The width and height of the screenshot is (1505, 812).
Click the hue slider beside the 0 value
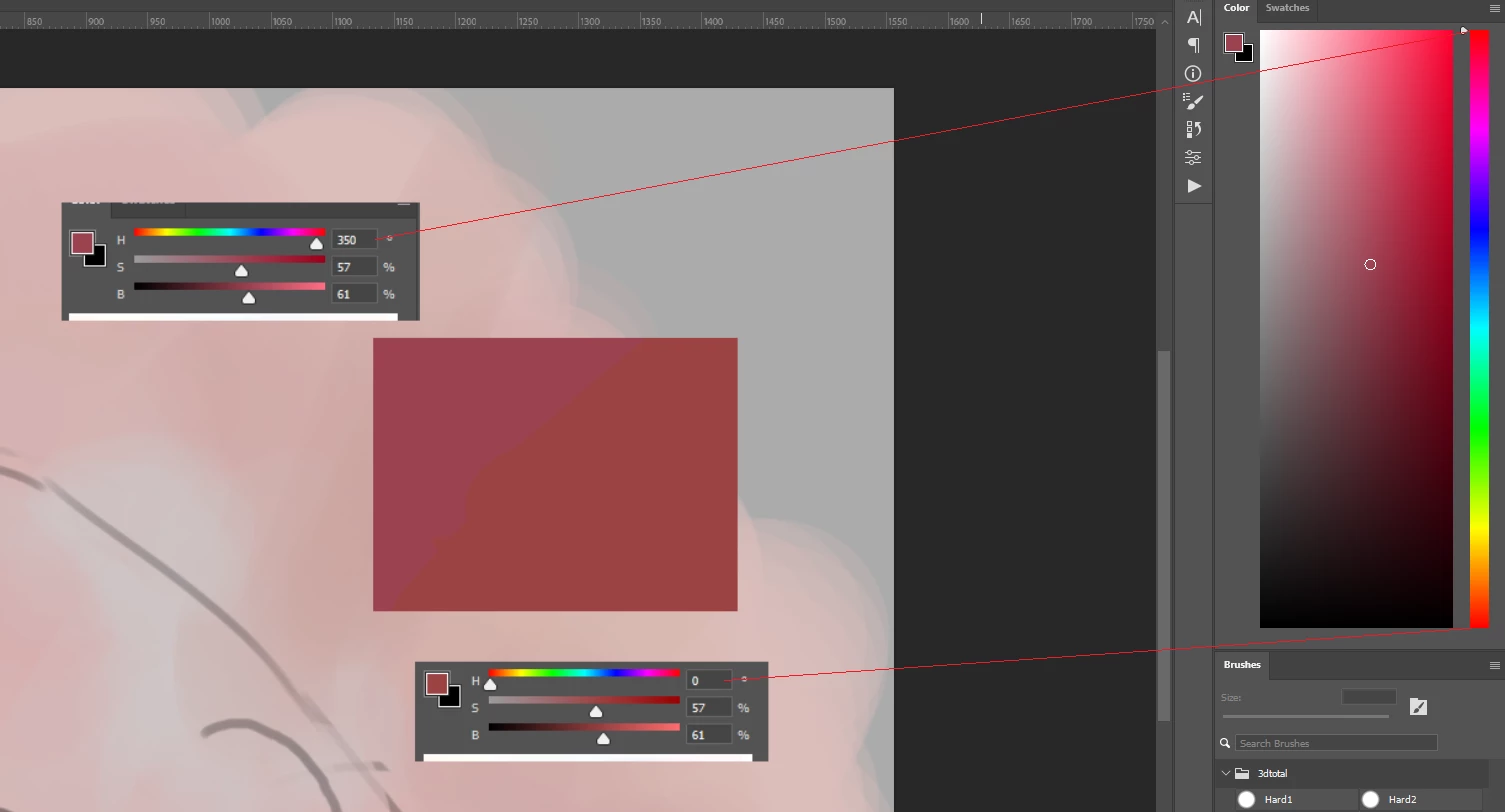[584, 674]
